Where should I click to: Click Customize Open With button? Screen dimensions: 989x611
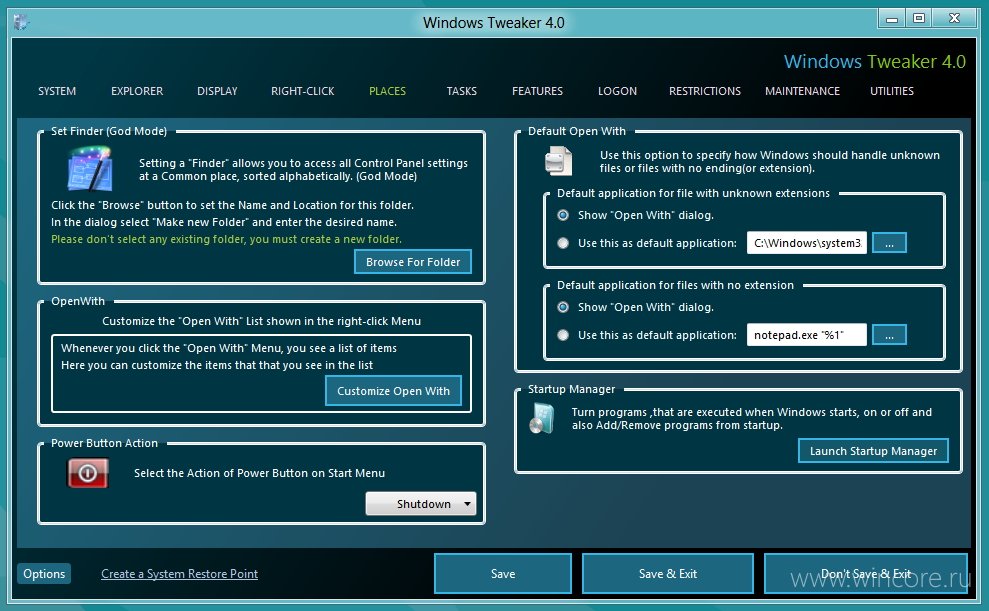(x=394, y=391)
